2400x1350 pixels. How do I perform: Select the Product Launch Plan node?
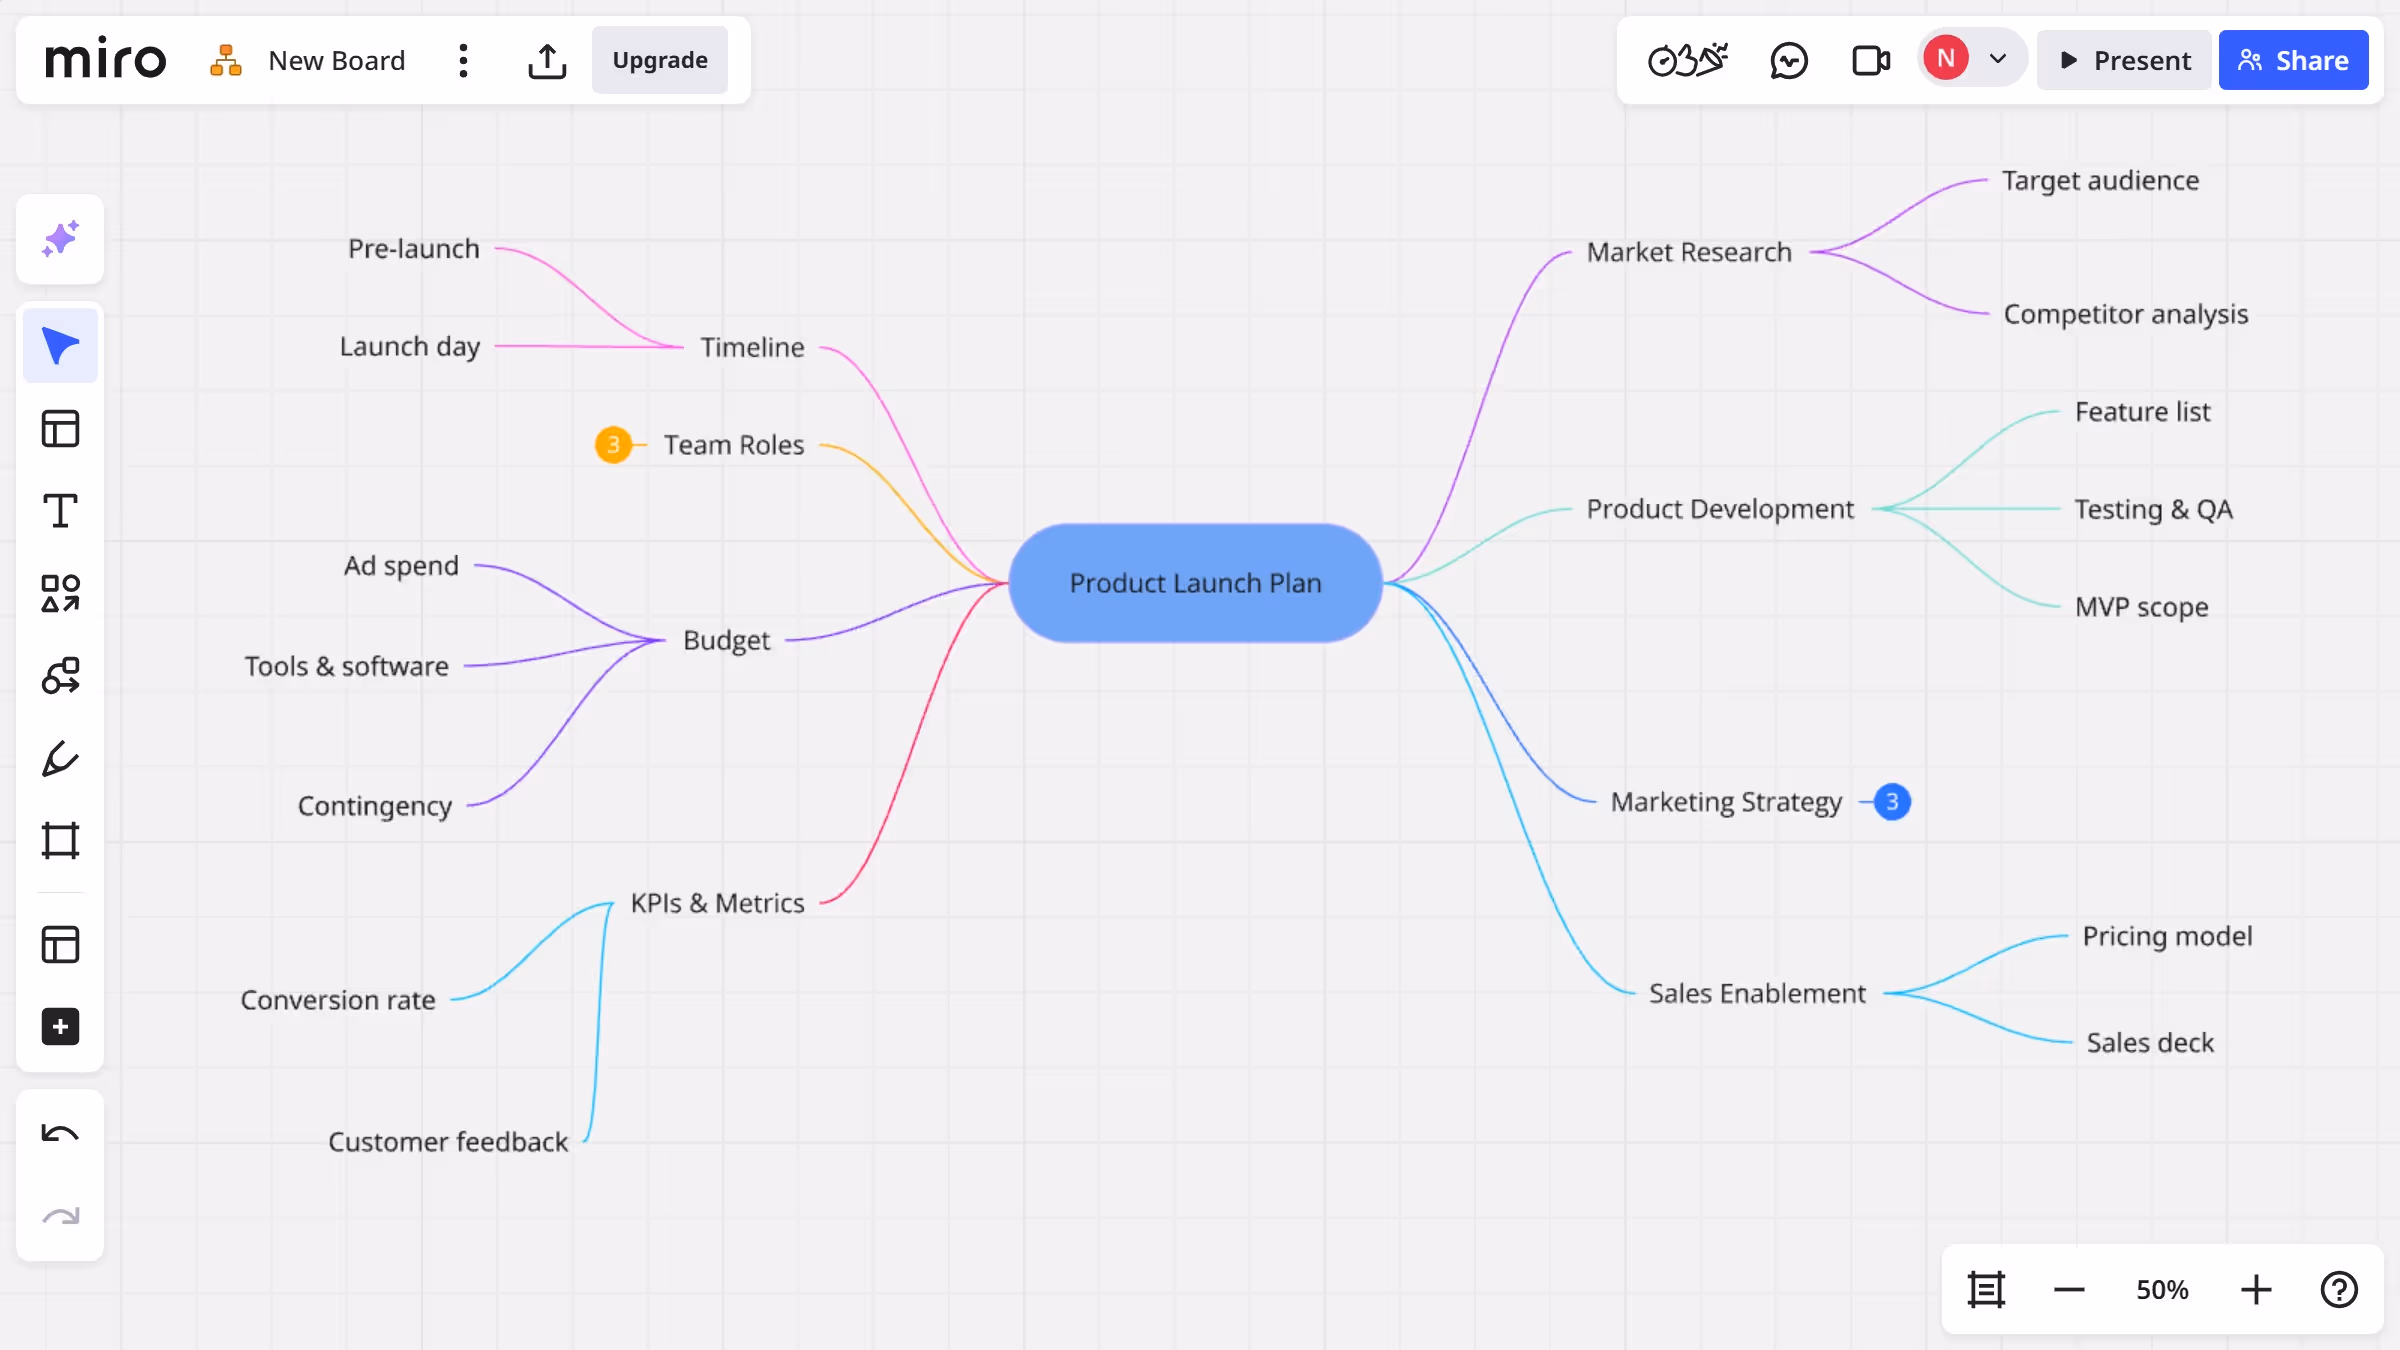pyautogui.click(x=1195, y=583)
